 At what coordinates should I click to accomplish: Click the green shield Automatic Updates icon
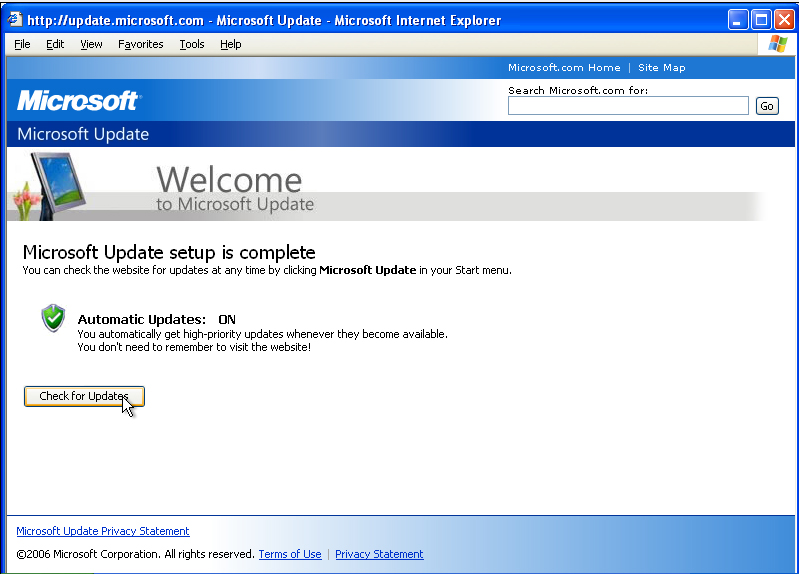[53, 318]
